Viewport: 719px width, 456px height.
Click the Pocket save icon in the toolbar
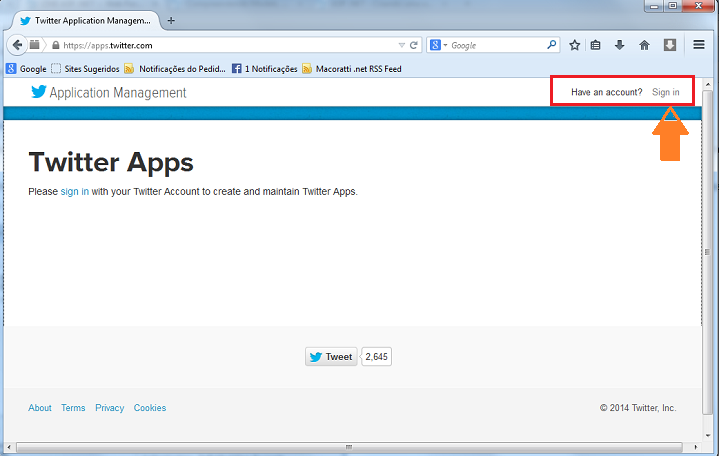point(670,45)
